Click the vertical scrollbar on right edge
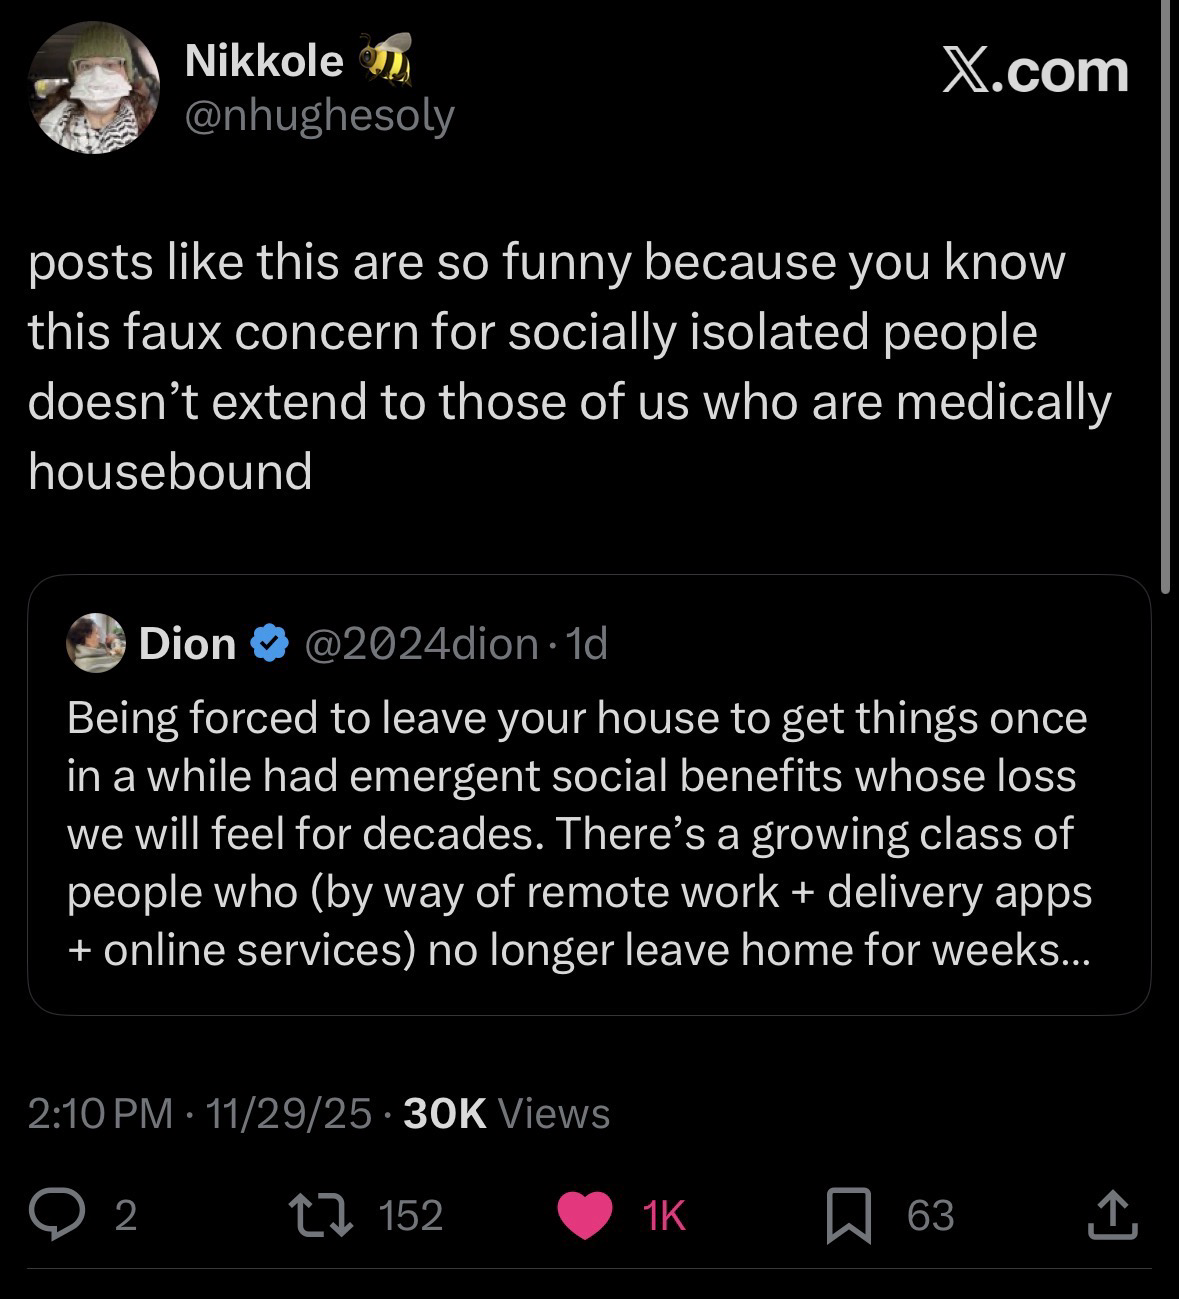1179x1299 pixels. [x=1166, y=300]
